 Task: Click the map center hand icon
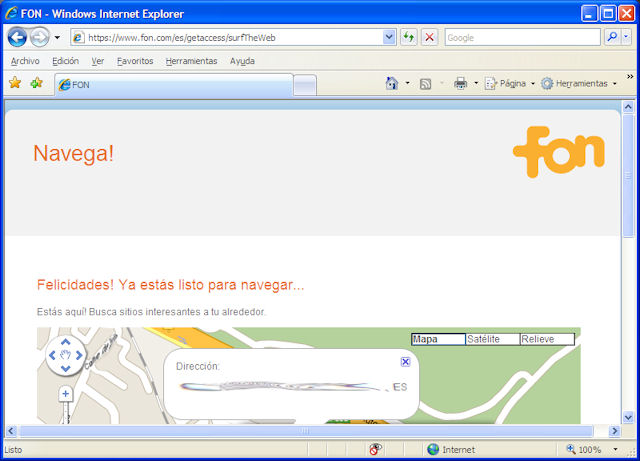(x=65, y=355)
